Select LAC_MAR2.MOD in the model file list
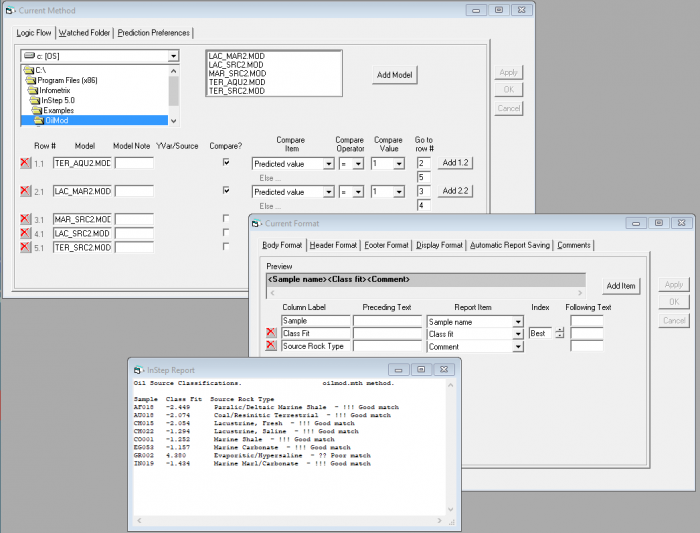The image size is (700, 533). pos(237,56)
